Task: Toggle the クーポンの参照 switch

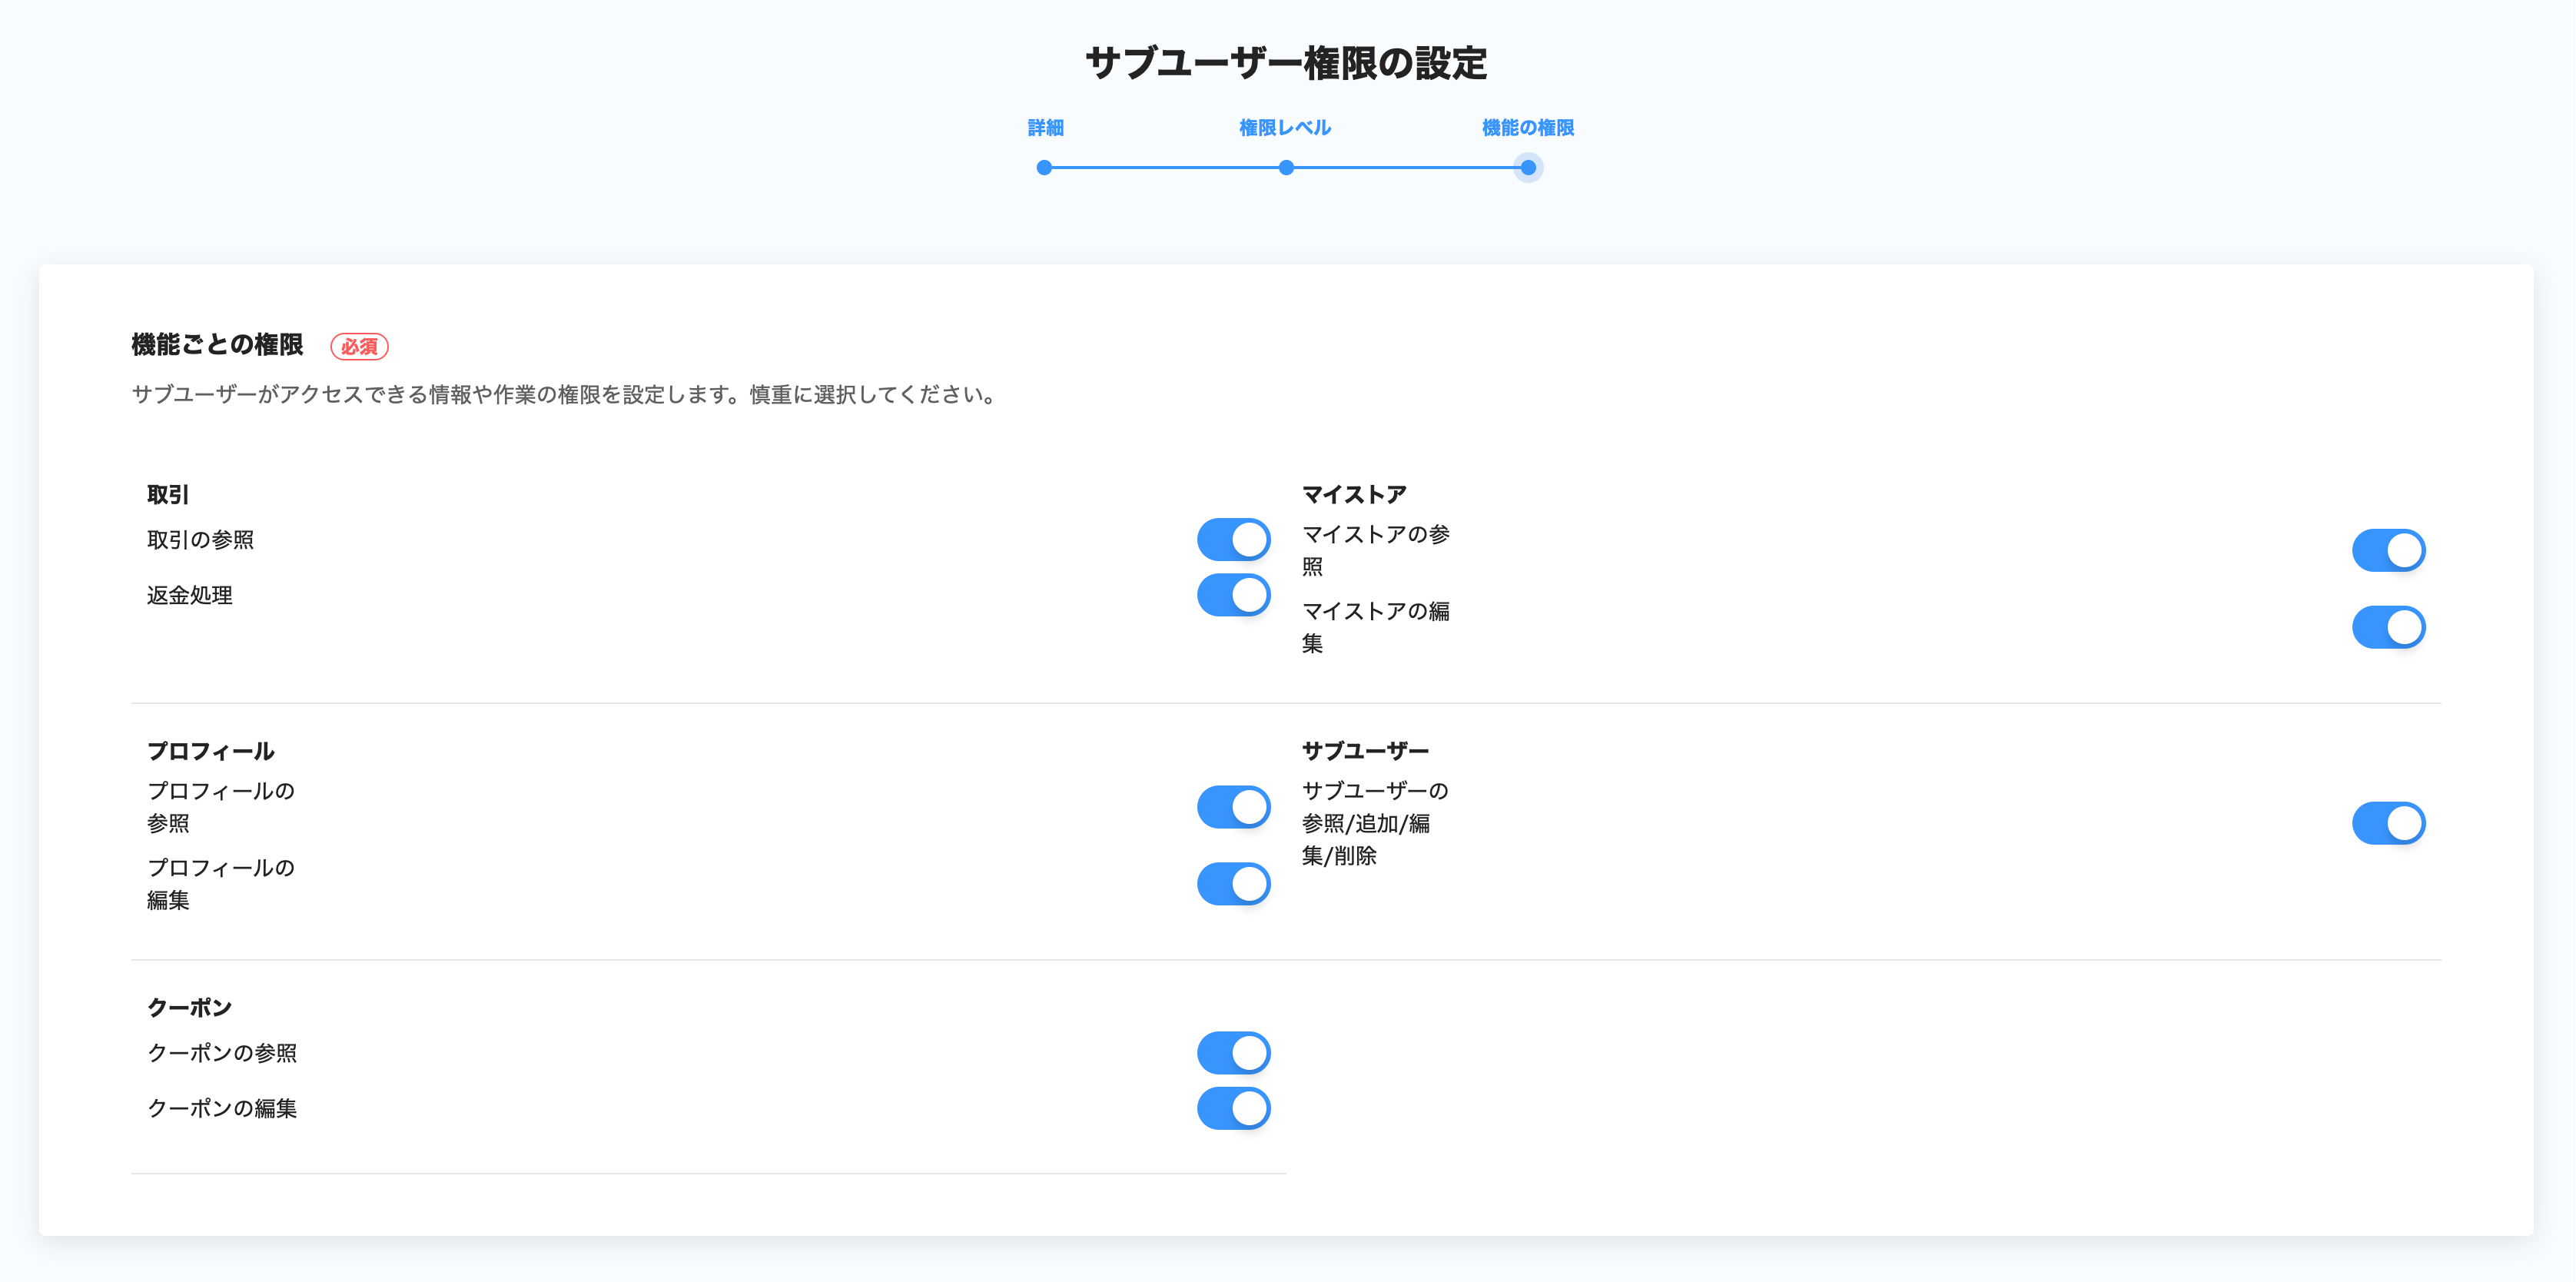Action: [1233, 1053]
